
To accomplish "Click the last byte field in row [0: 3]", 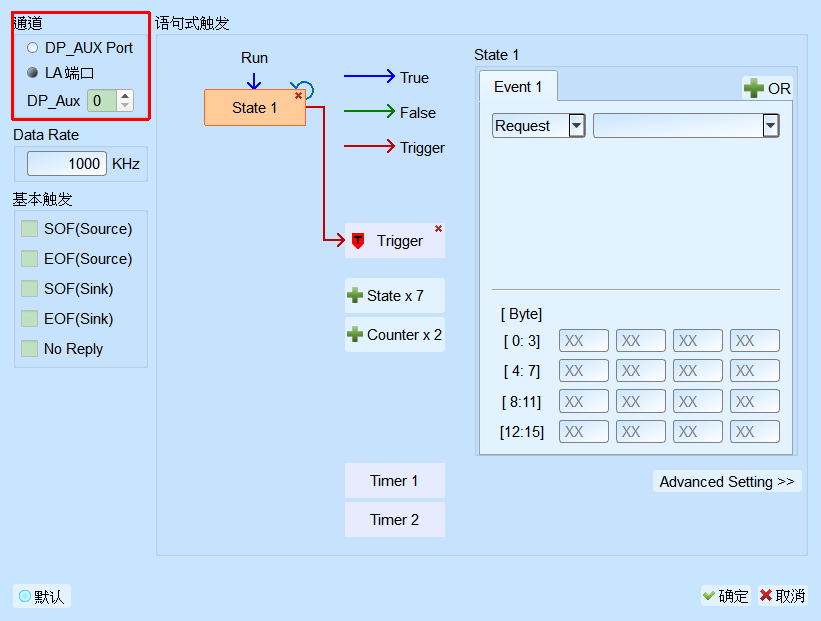I will 755,341.
